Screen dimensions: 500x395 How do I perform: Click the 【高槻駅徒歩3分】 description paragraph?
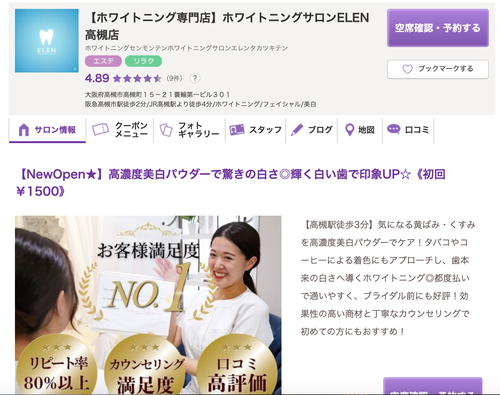tap(388, 278)
